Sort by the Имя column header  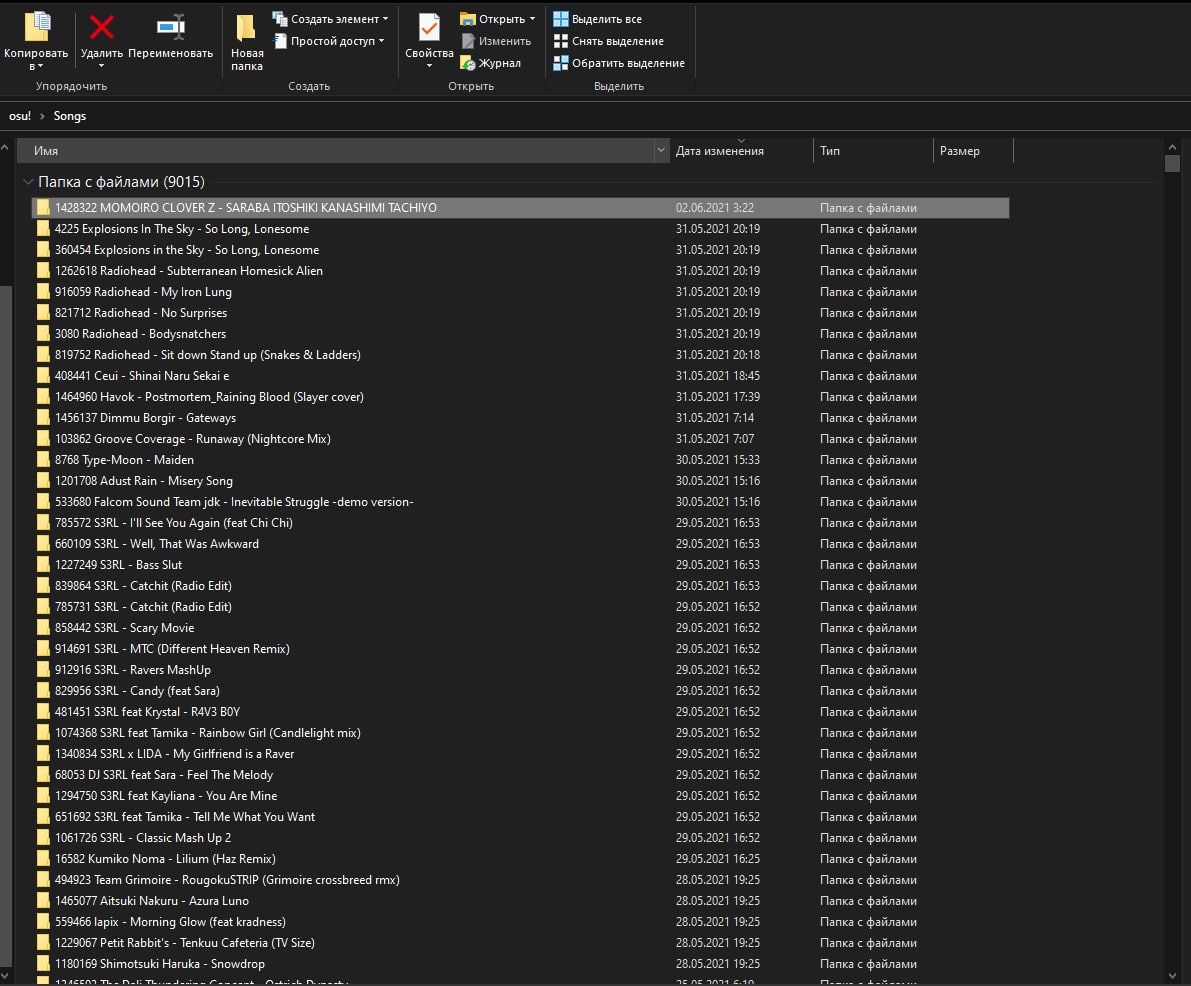[x=335, y=150]
